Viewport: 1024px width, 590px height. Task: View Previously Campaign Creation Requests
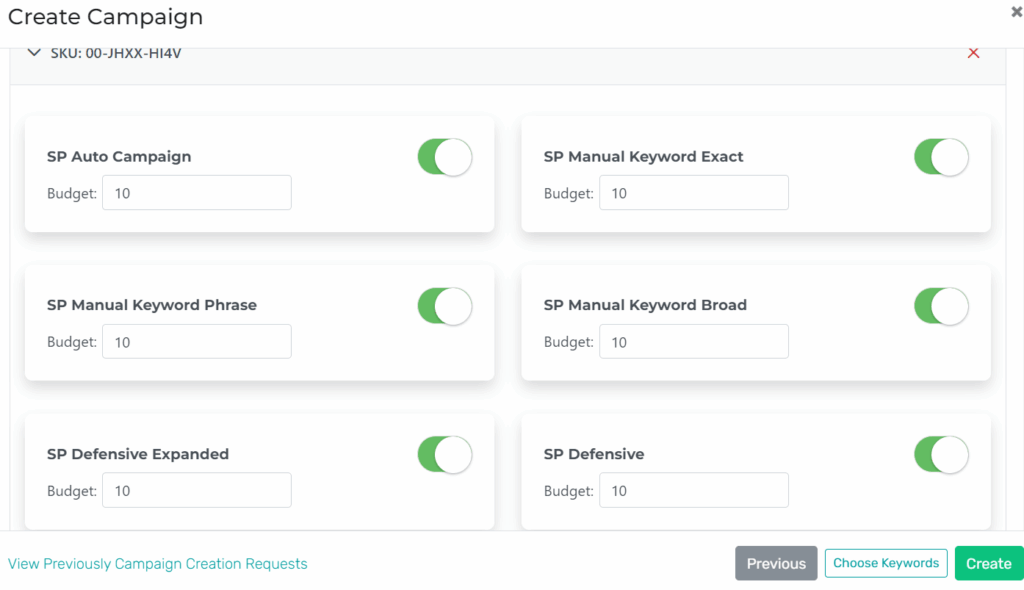pos(158,563)
